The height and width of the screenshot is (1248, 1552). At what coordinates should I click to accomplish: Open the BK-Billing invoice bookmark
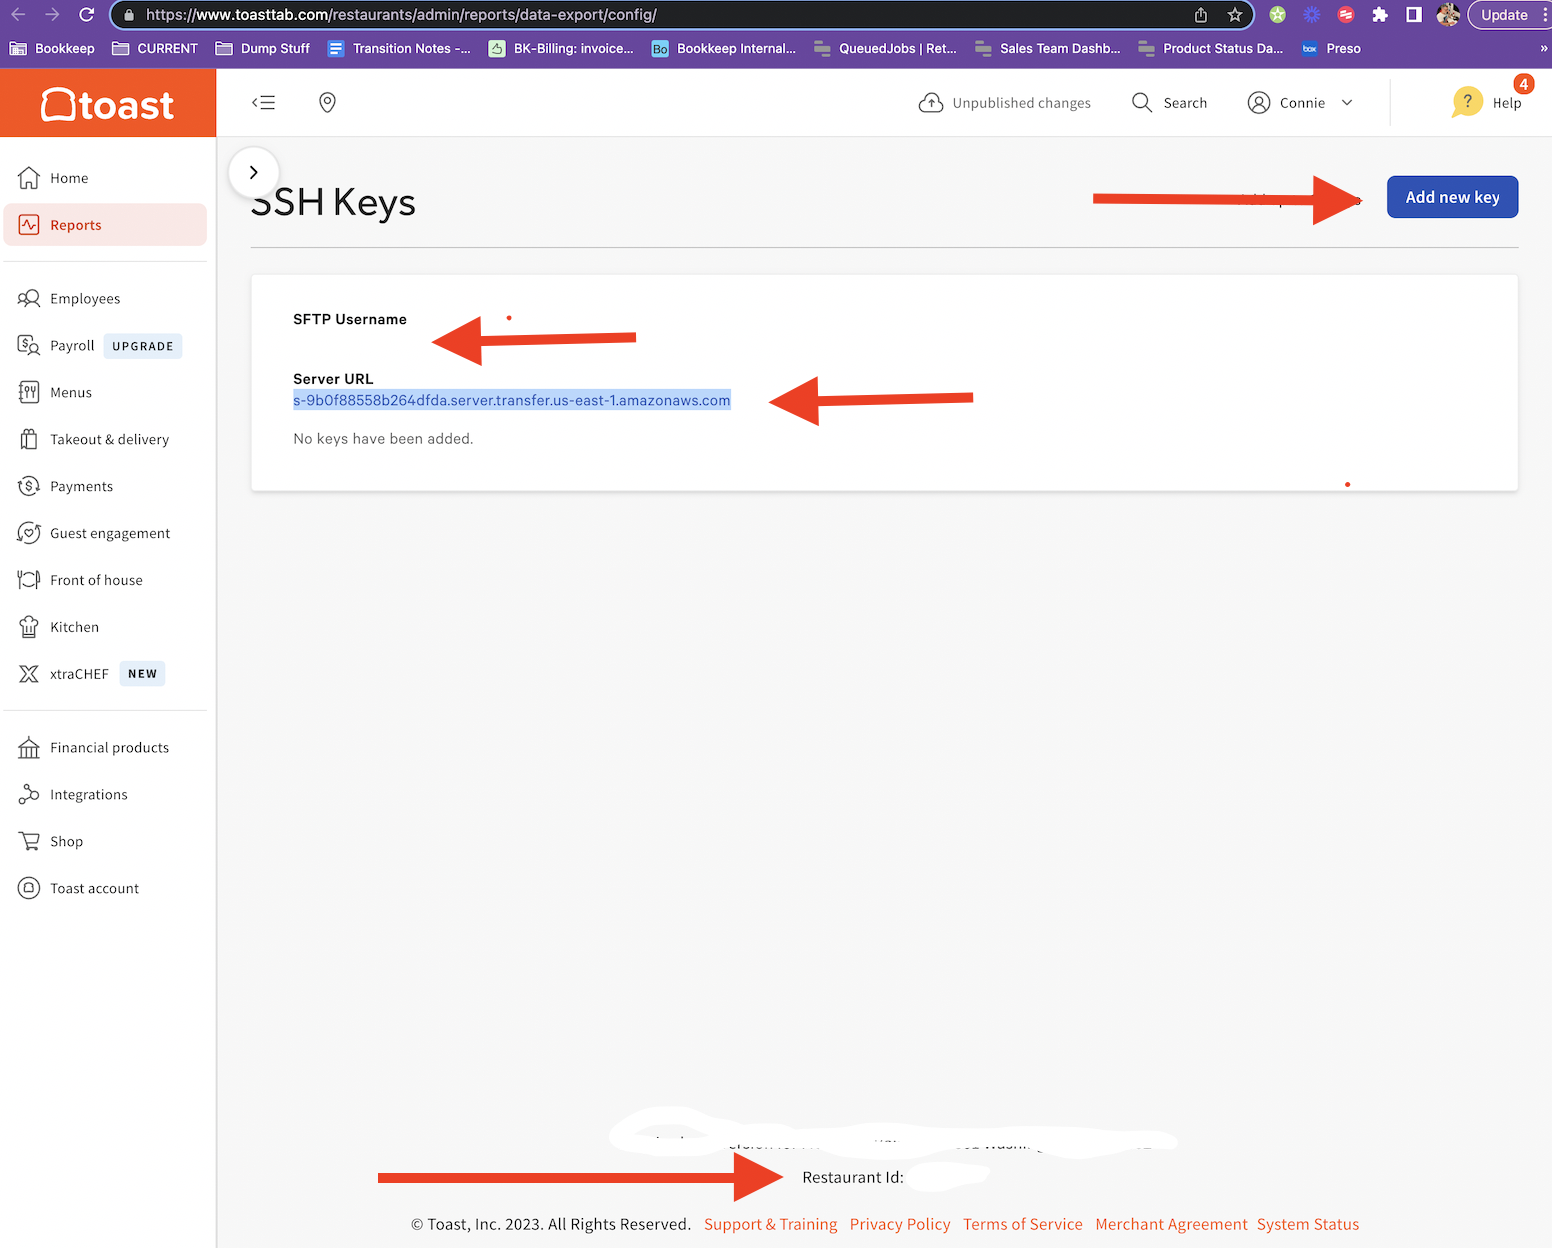point(561,48)
